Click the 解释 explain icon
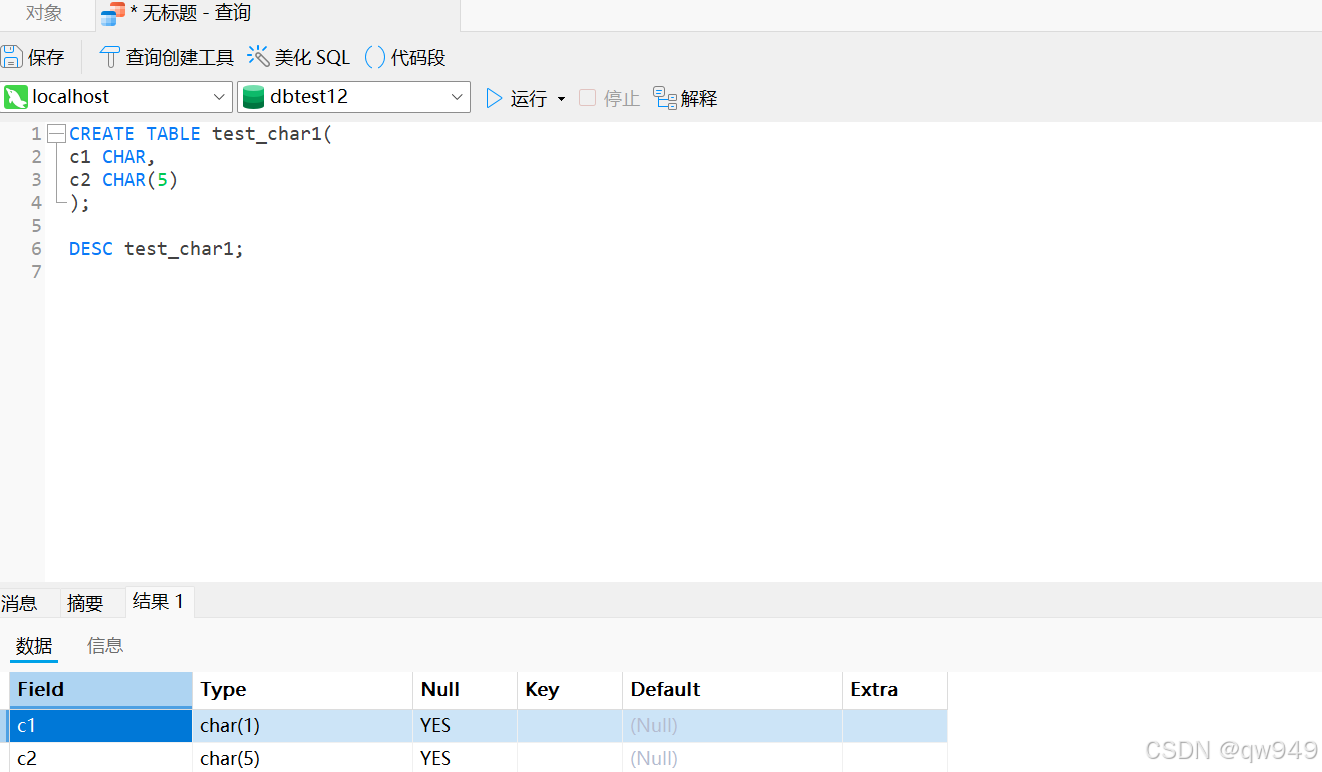Screen dimensions: 1322x772 (x=664, y=97)
